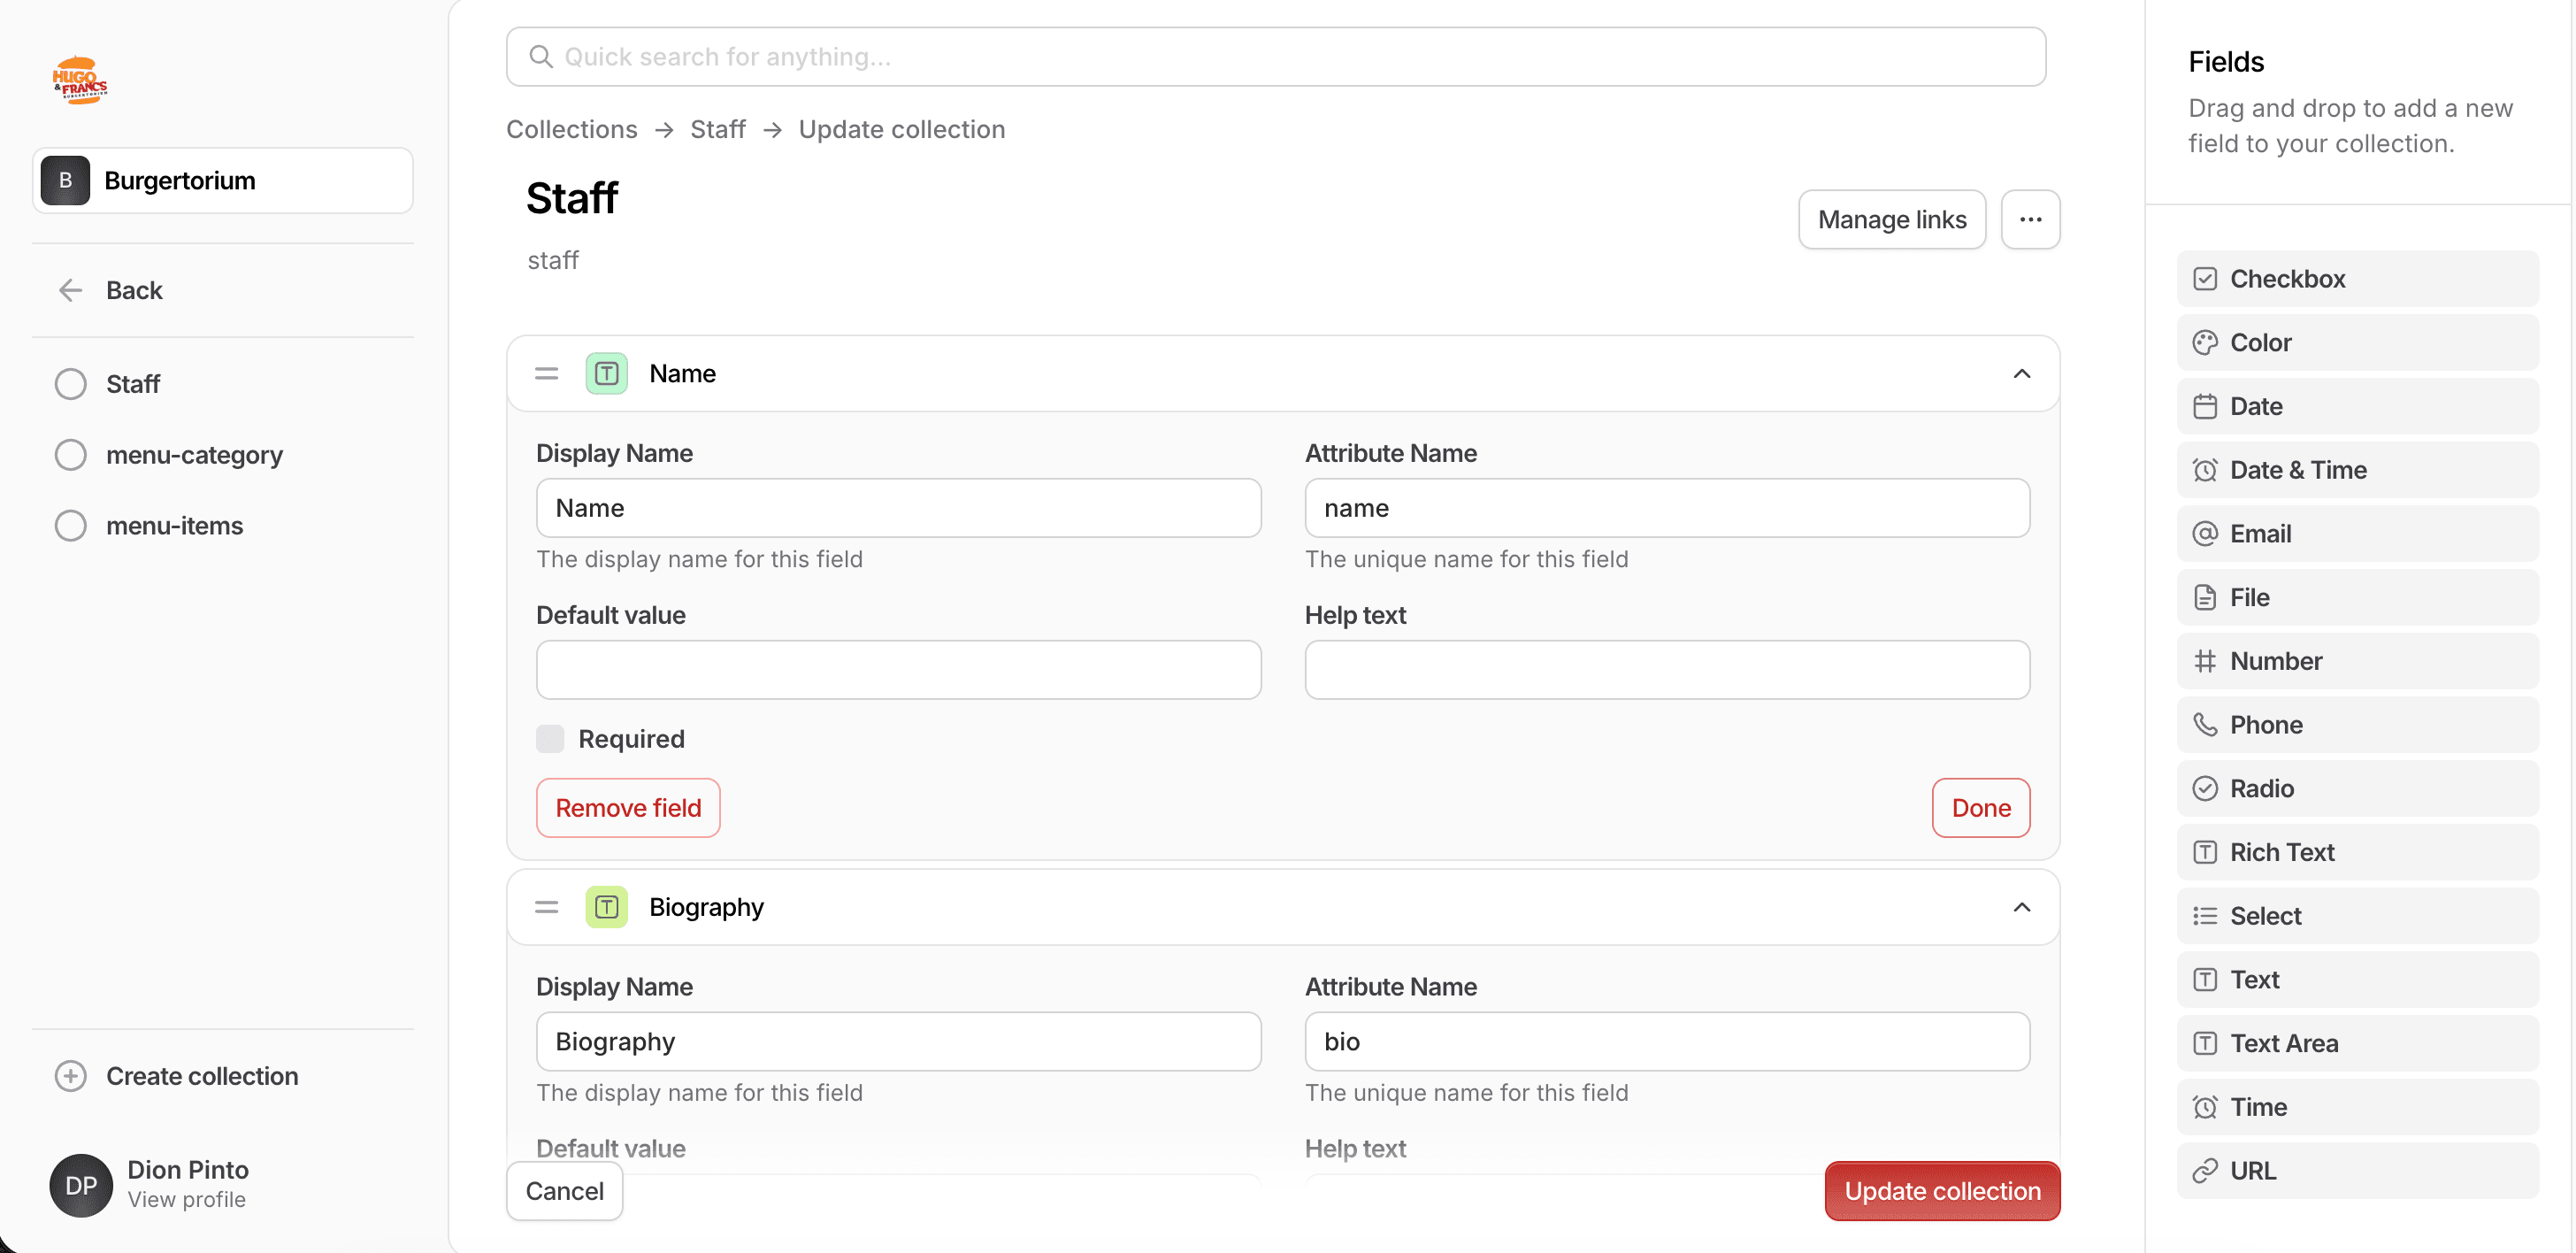
Task: Go to Collections in the breadcrumb
Action: [x=571, y=130]
